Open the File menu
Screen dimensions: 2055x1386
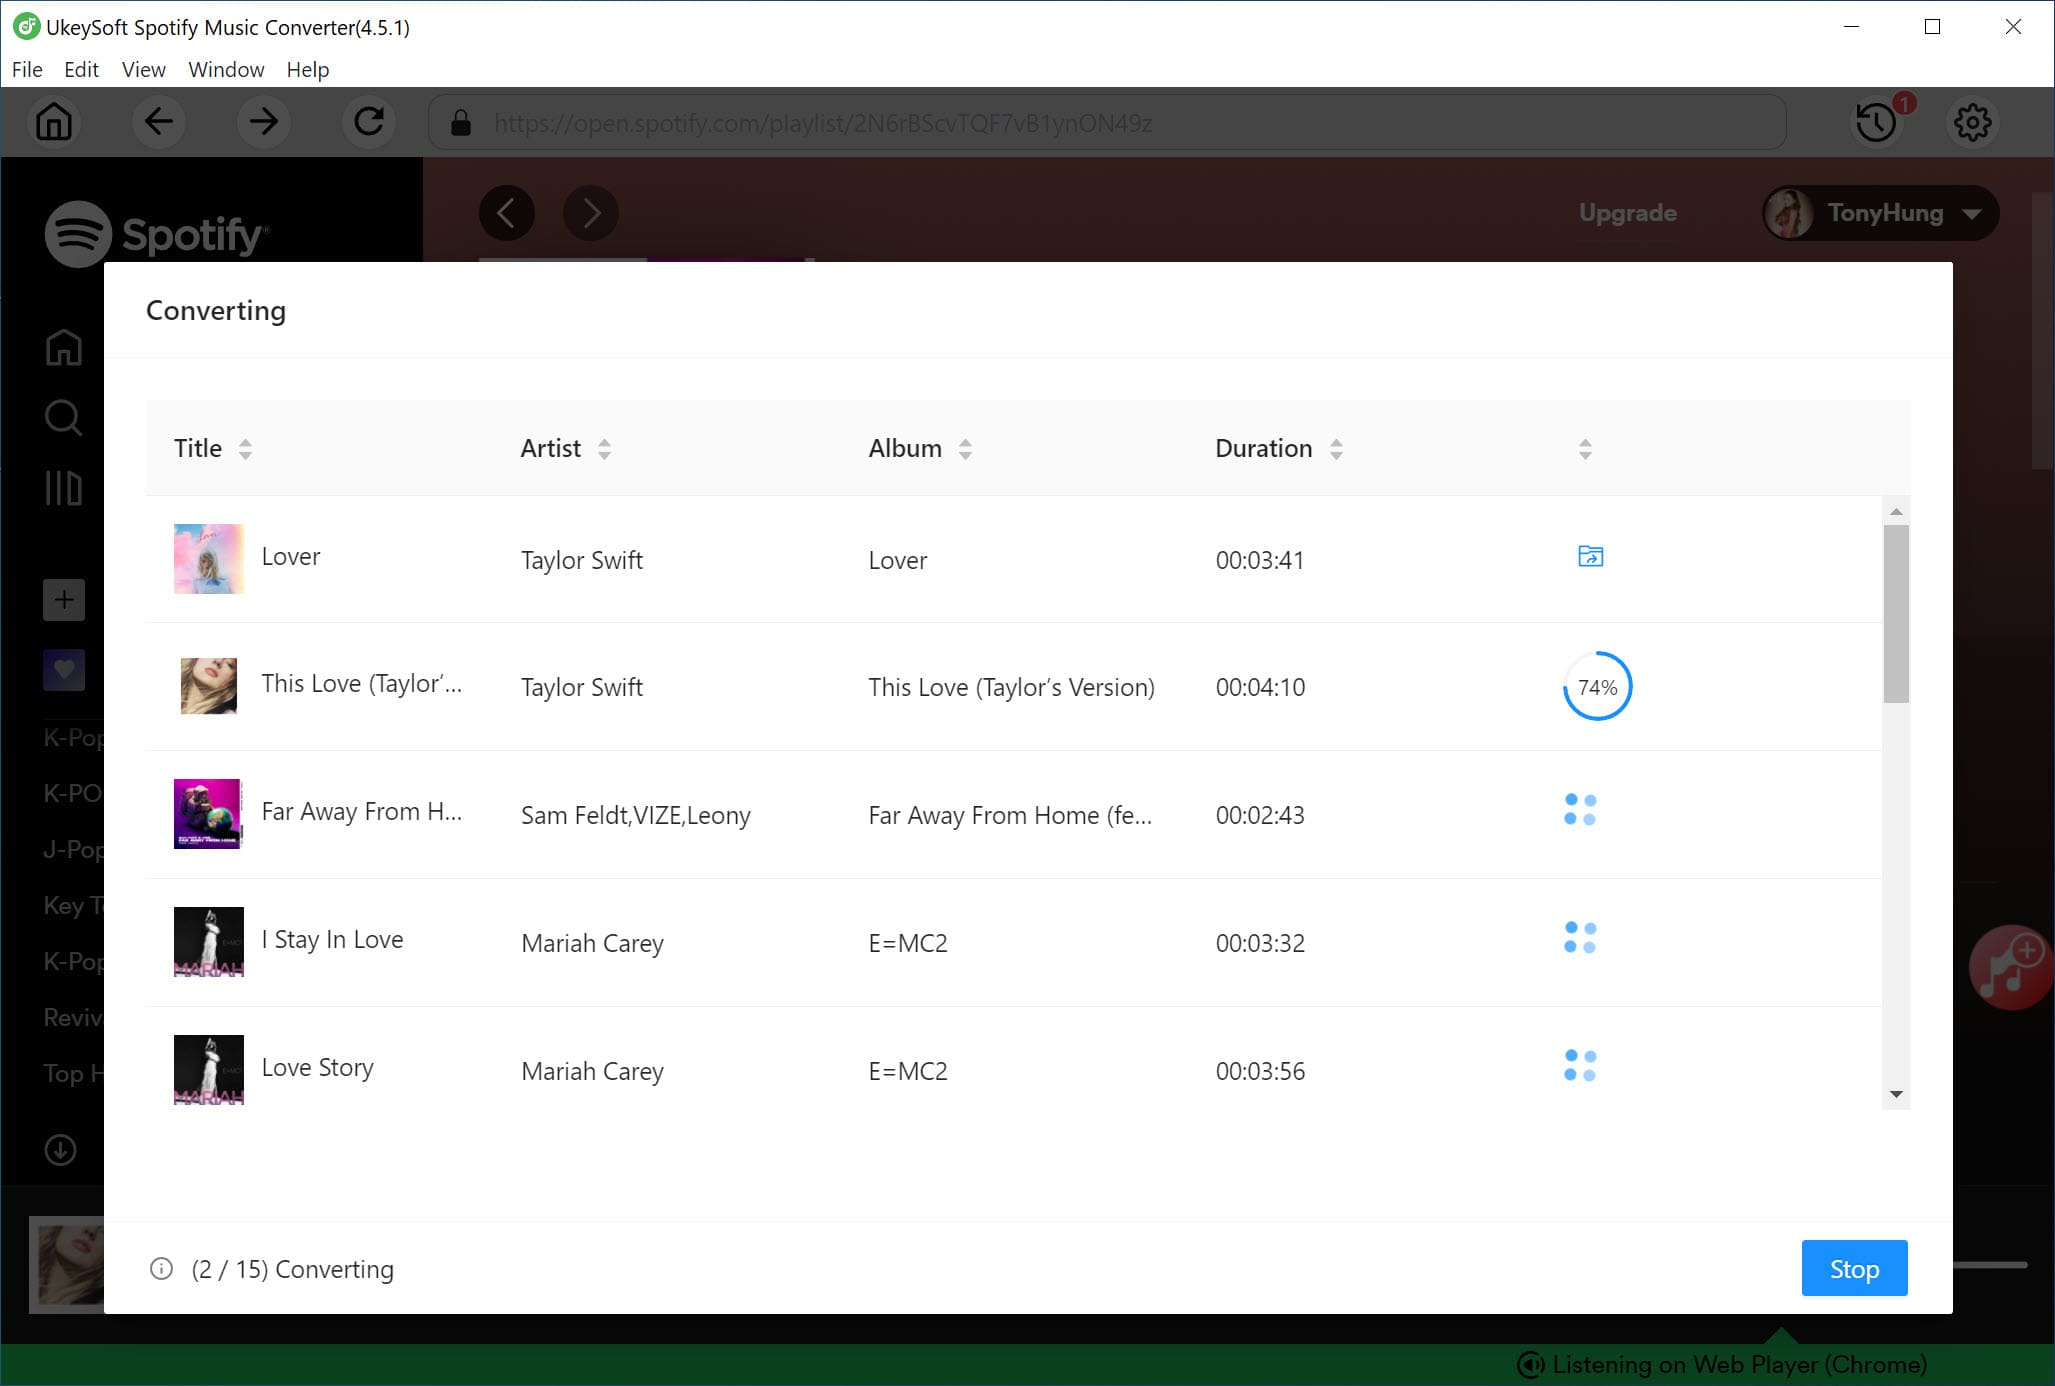[26, 70]
